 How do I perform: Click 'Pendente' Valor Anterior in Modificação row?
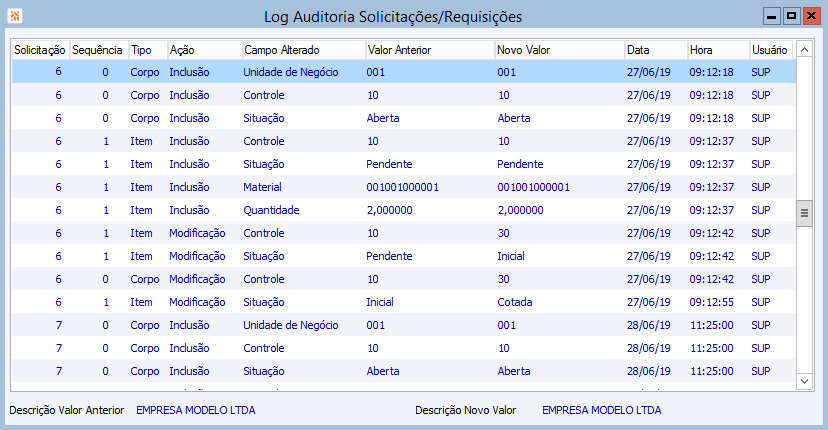point(389,256)
